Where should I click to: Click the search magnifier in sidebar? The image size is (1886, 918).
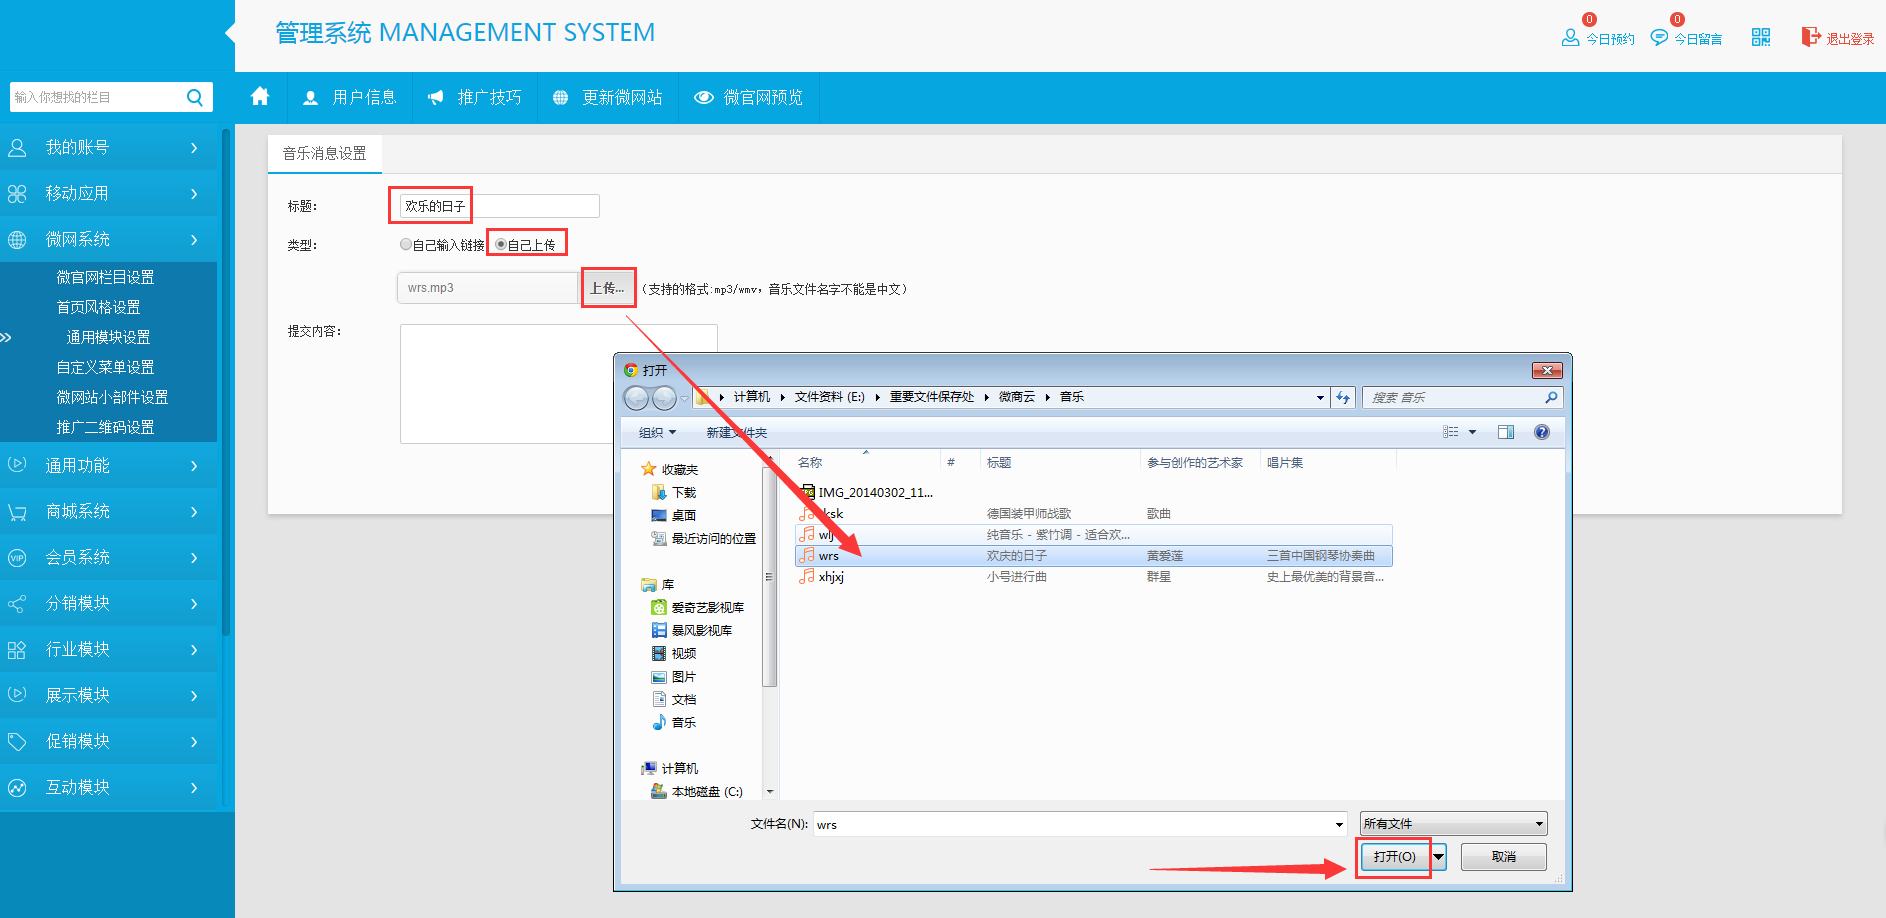195,97
